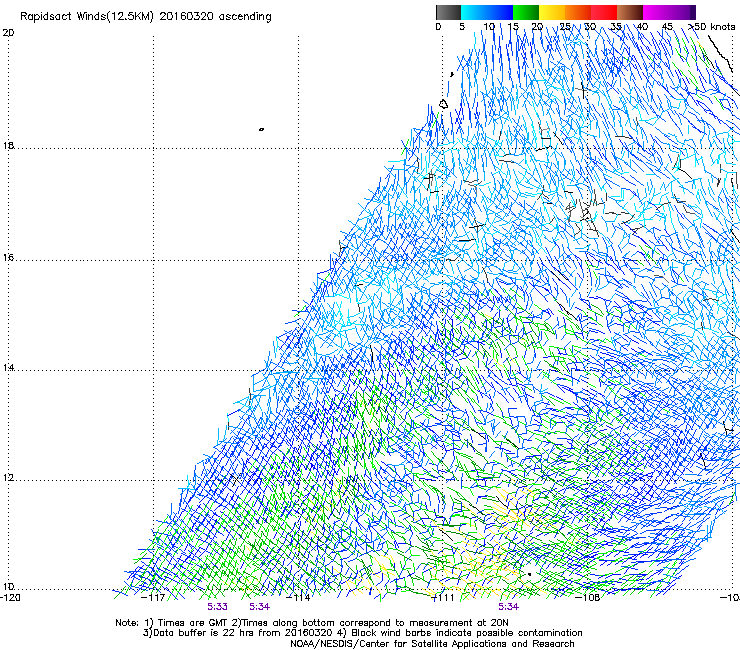740x650 pixels.
Task: Click the island outline just above 18N at -111
Action: (443, 104)
